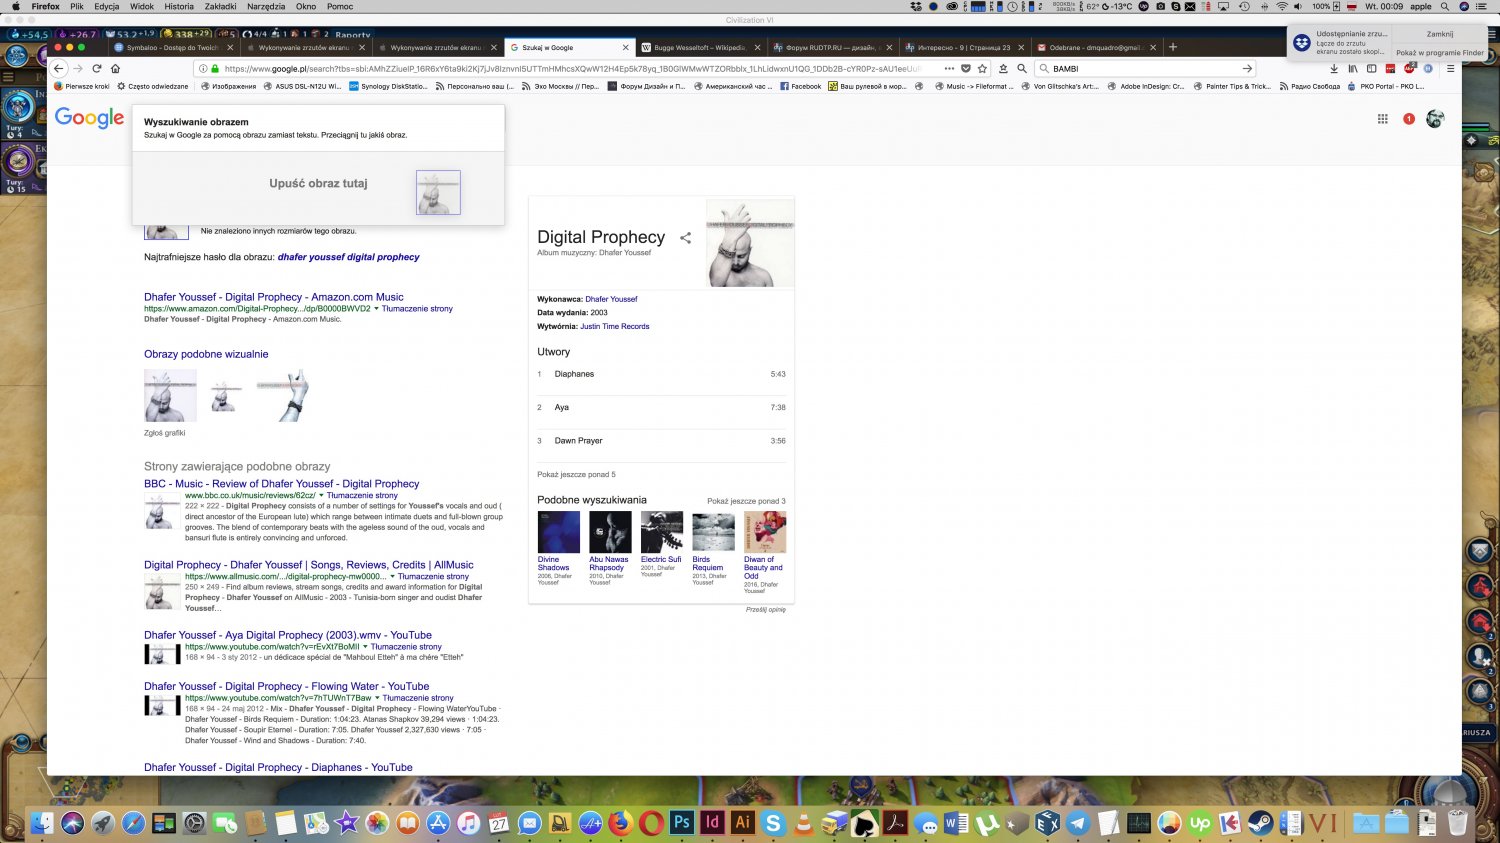This screenshot has width=1500, height=843.
Task: Open AllMusic Digital Prophecy result link
Action: (x=309, y=565)
